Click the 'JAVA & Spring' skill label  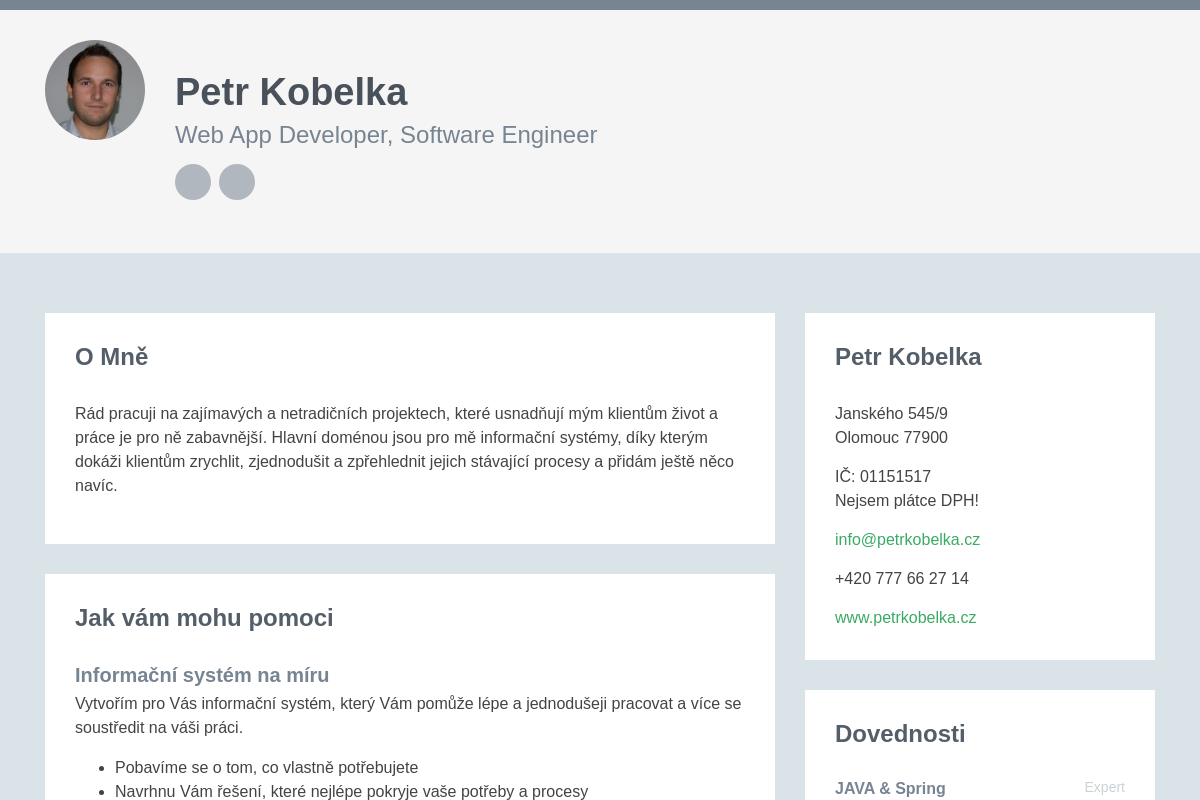[890, 789]
